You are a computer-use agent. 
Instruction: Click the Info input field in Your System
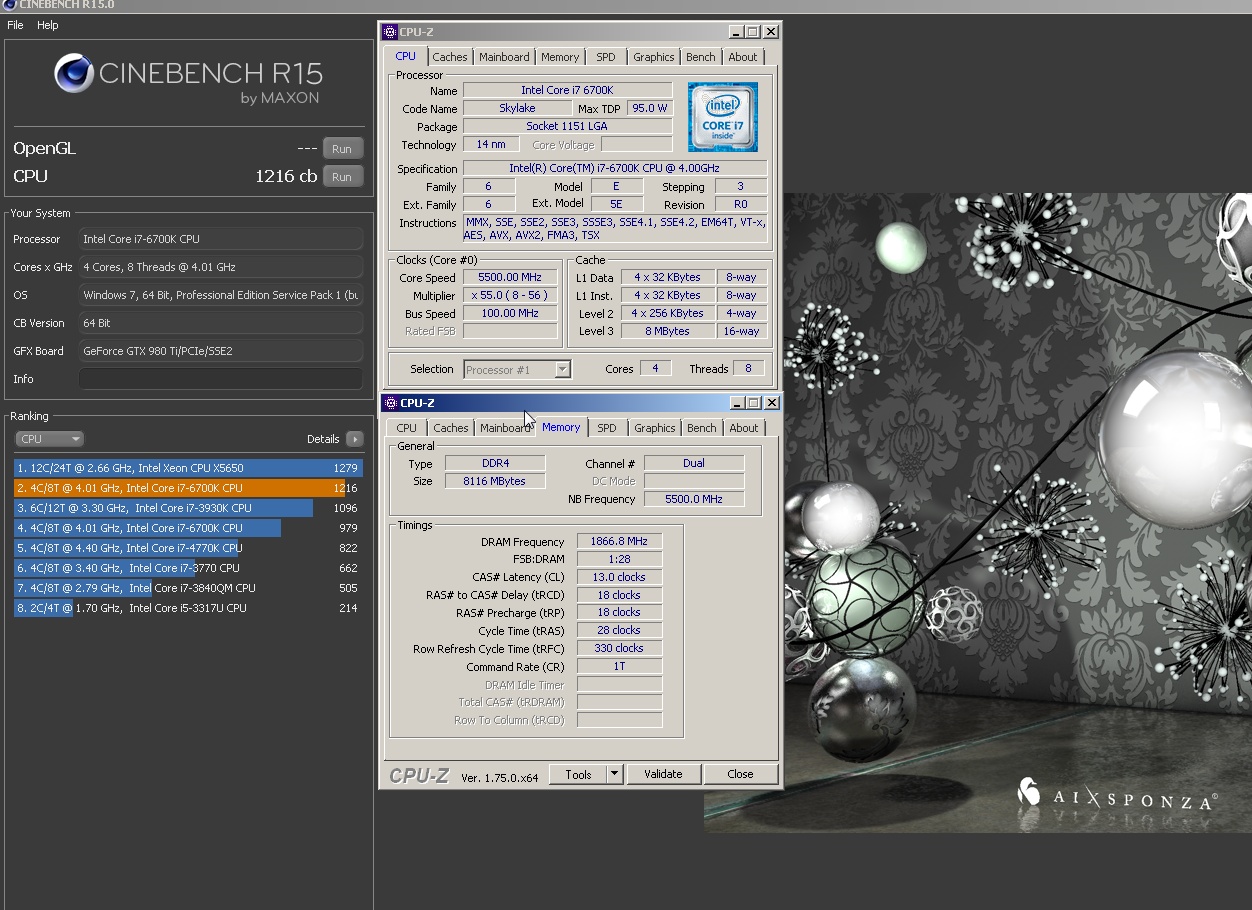click(220, 379)
